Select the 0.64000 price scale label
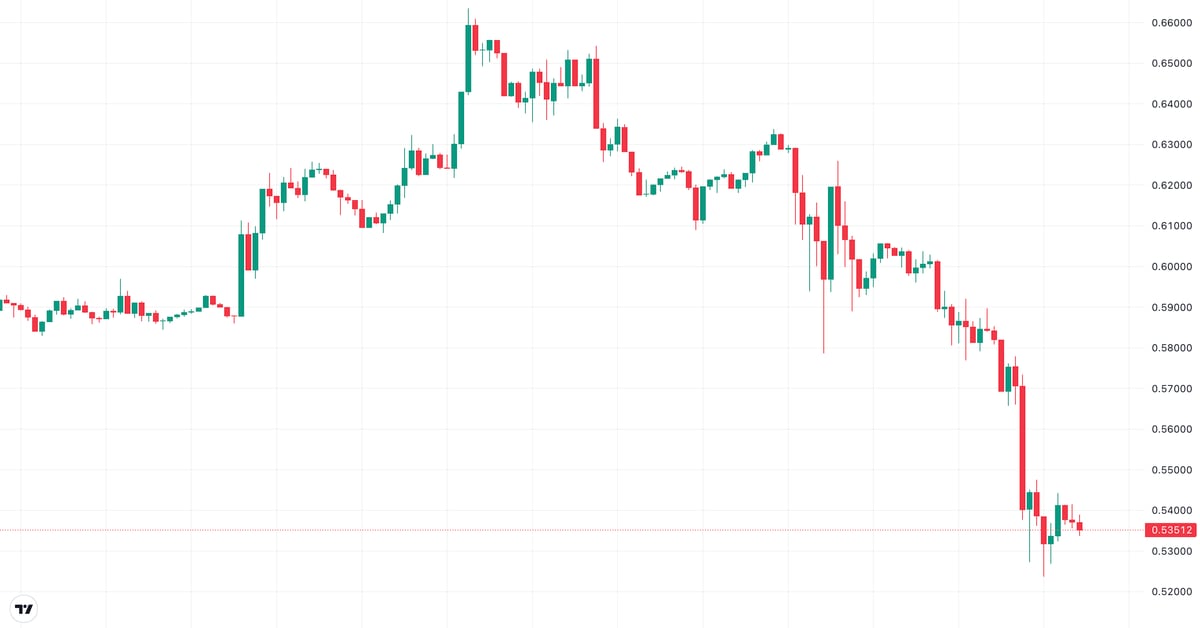The height and width of the screenshot is (628, 1200). [x=1170, y=104]
